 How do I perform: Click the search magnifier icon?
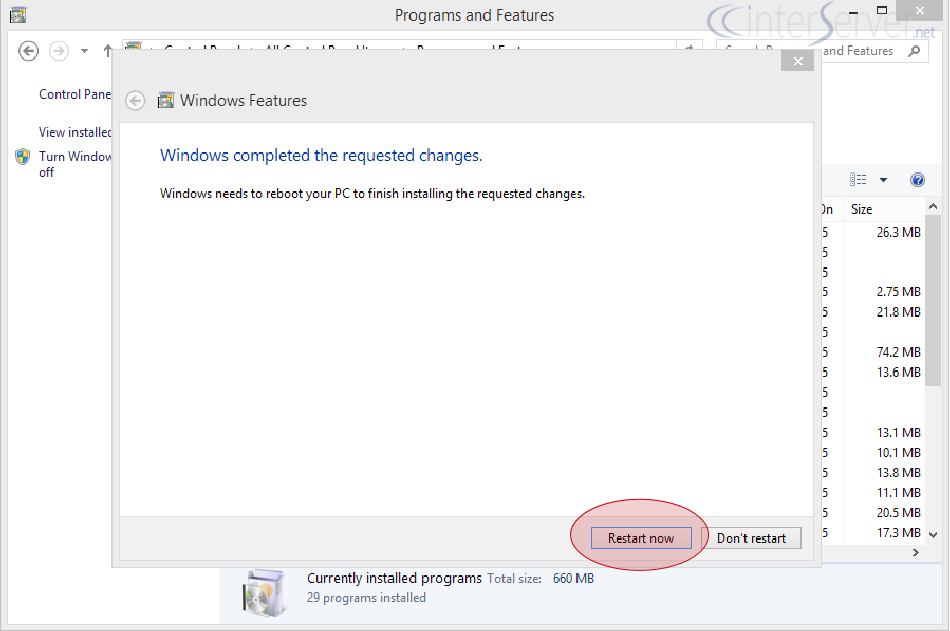(914, 51)
